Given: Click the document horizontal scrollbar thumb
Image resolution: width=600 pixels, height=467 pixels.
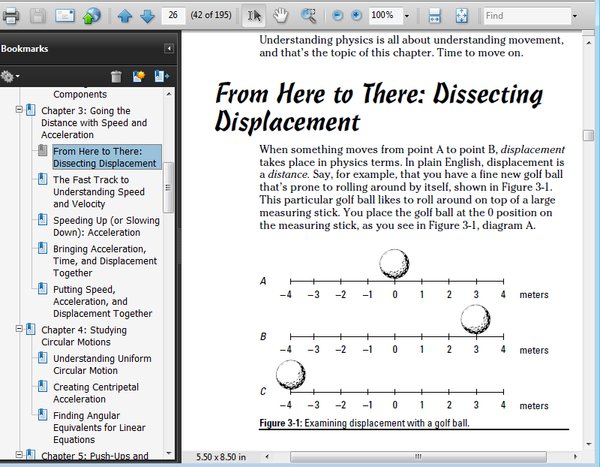Looking at the screenshot, I should coord(418,457).
